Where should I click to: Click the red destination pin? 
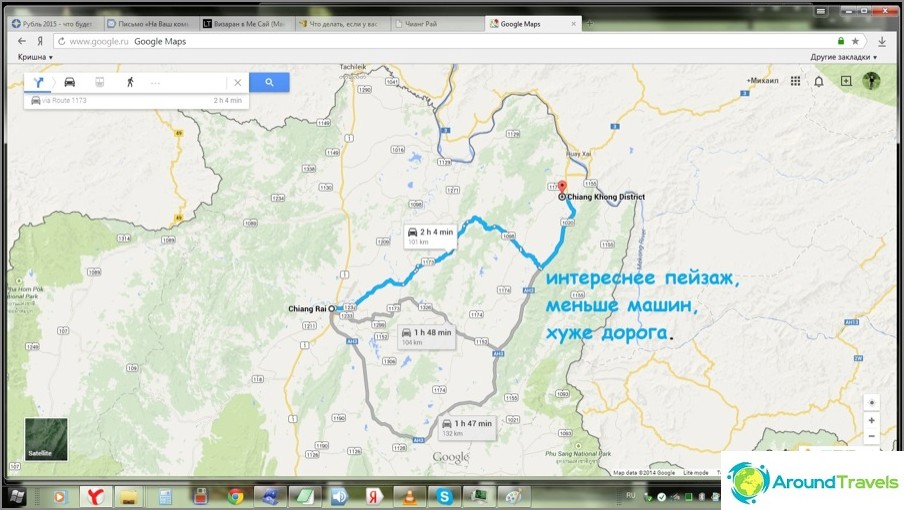click(562, 186)
